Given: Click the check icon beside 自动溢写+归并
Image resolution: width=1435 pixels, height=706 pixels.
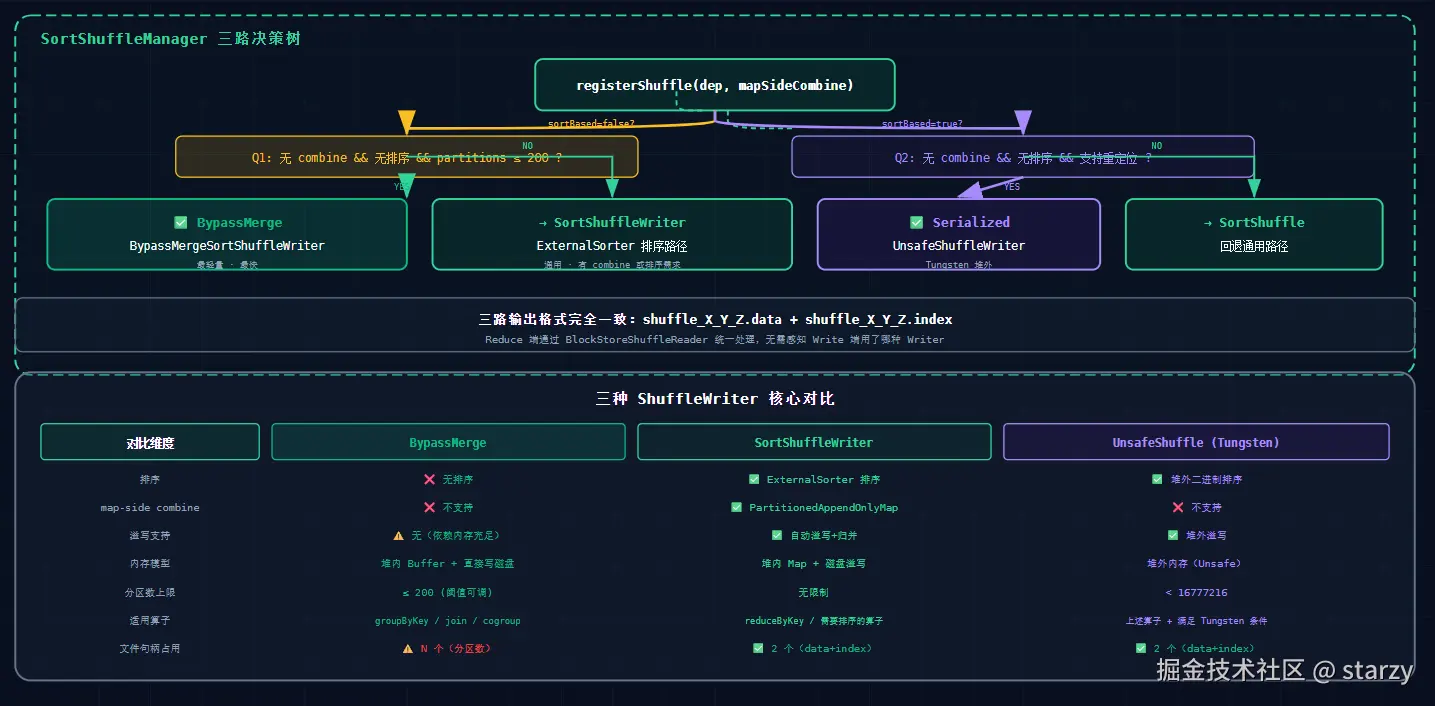Looking at the screenshot, I should 777,536.
